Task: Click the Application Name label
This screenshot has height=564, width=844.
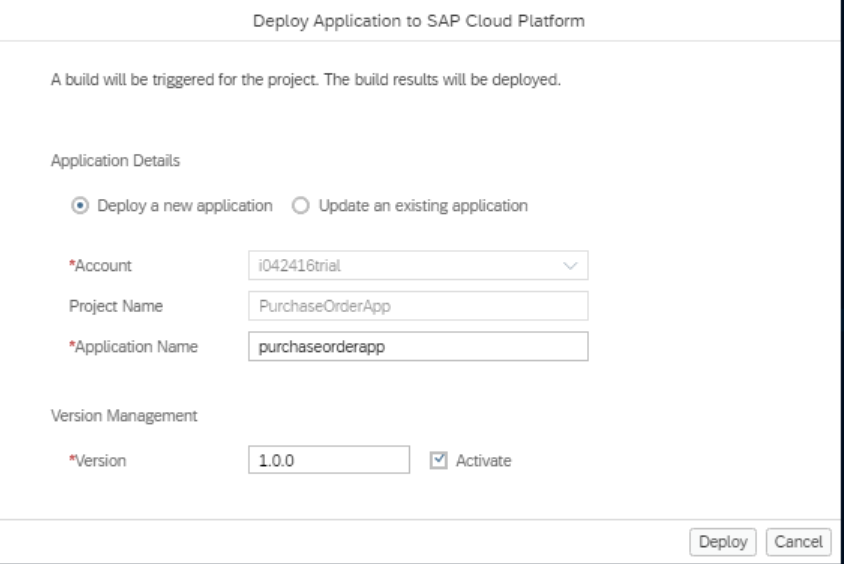Action: point(133,347)
